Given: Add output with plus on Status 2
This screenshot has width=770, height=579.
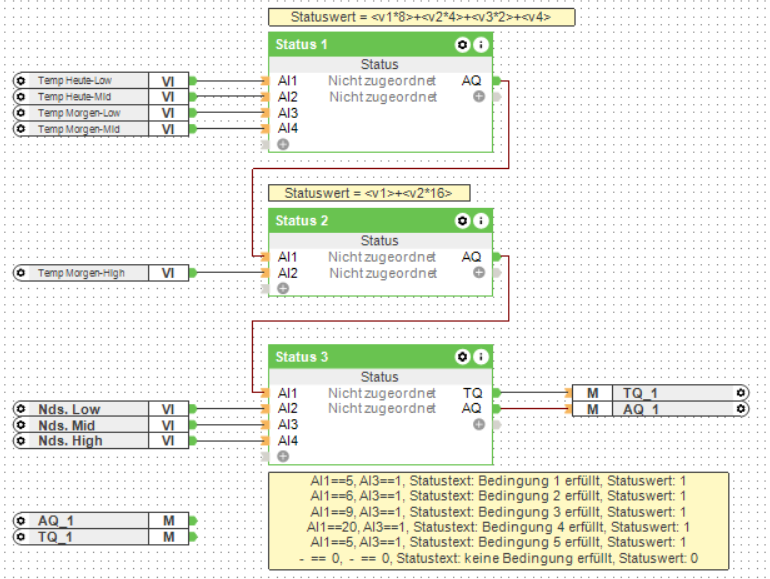Looking at the screenshot, I should pos(479,273).
